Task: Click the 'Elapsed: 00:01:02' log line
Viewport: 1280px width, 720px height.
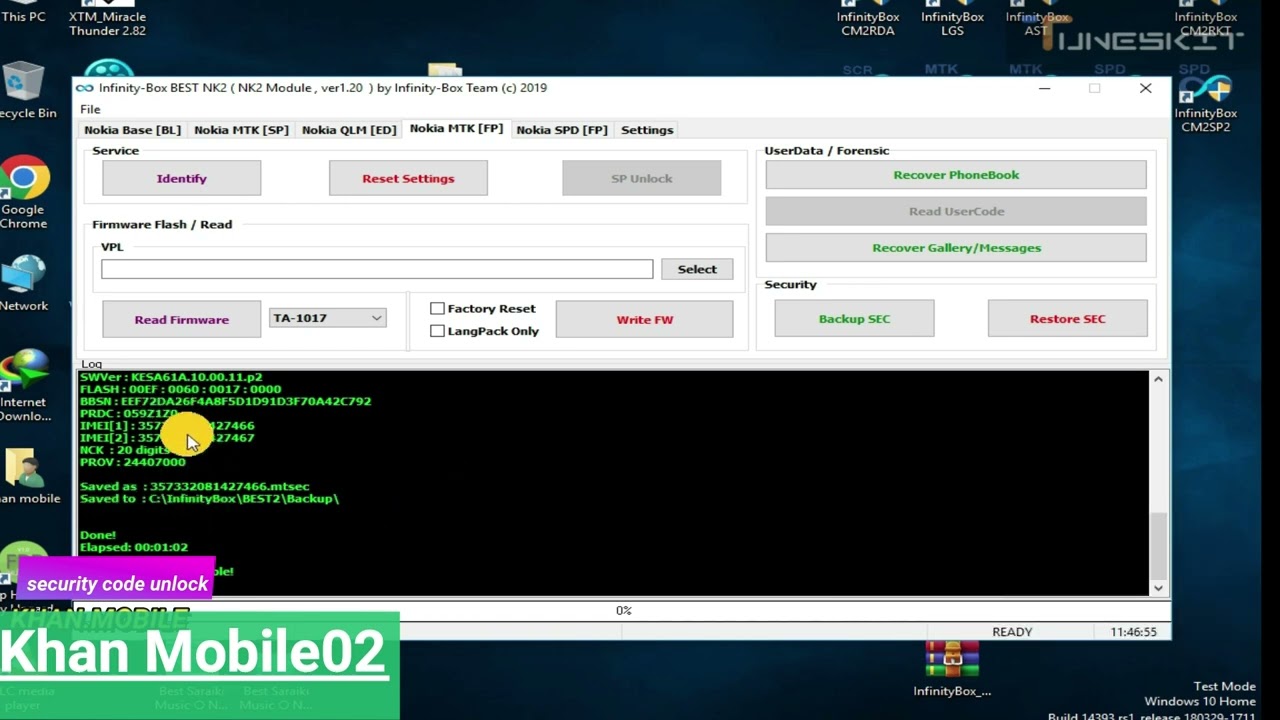Action: pyautogui.click(x=134, y=547)
